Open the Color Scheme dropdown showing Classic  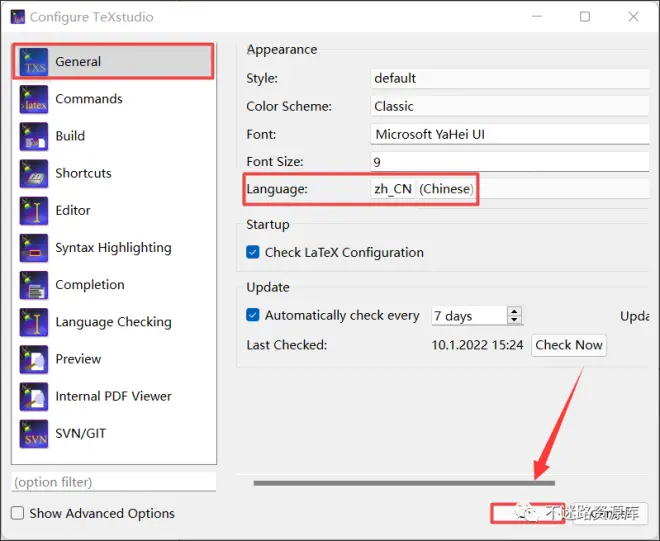pyautogui.click(x=510, y=106)
